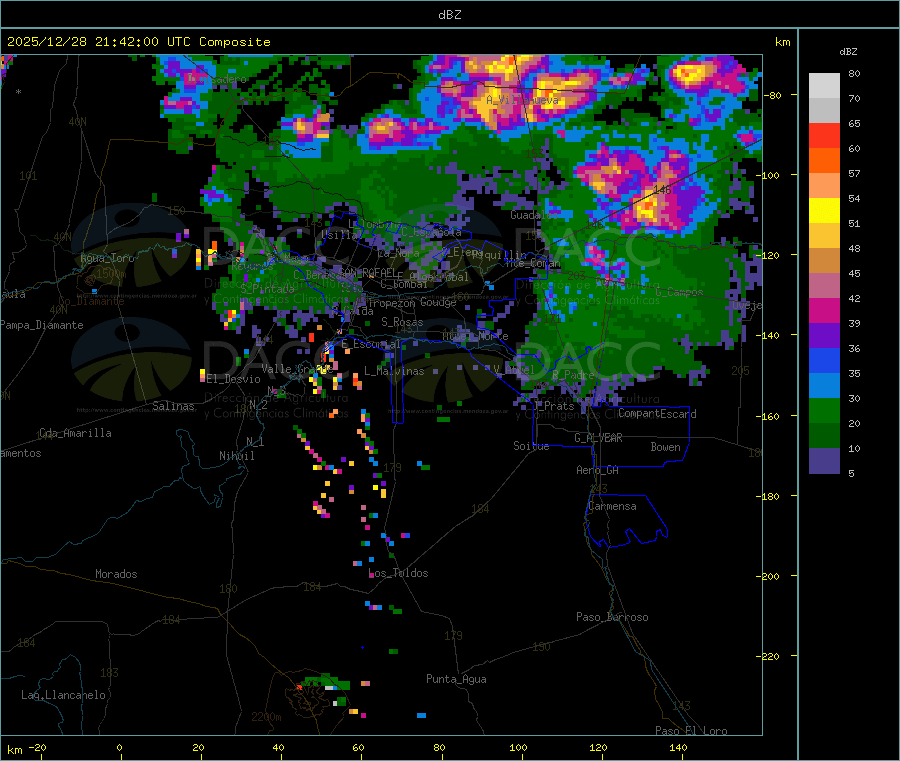The height and width of the screenshot is (761, 900).
Task: Click the '100' tick on the horizontal km axis
Action: (518, 747)
